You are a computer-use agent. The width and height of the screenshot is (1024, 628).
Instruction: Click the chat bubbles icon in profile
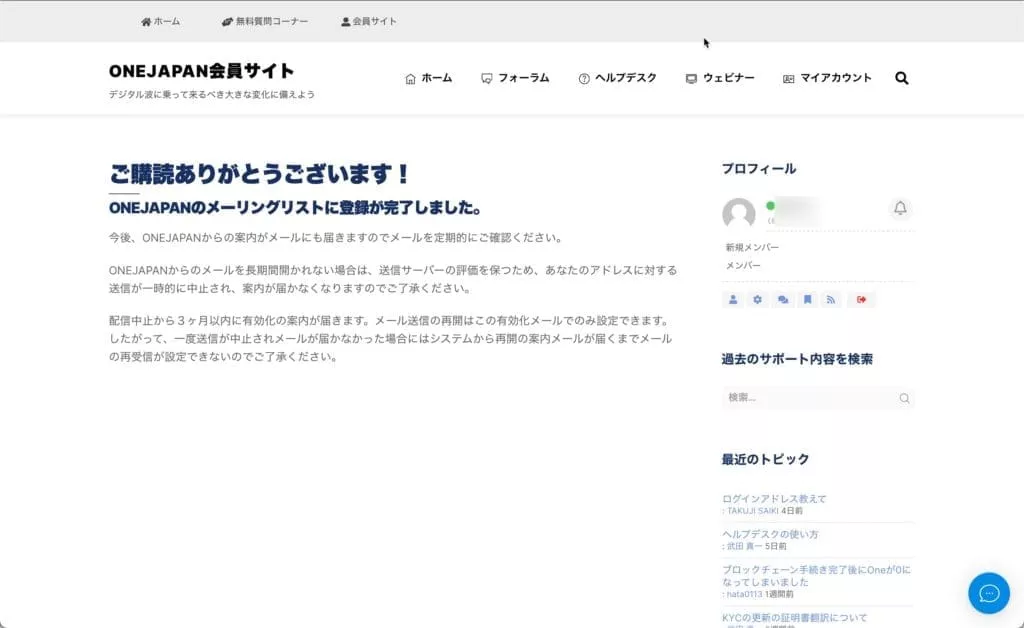click(782, 299)
